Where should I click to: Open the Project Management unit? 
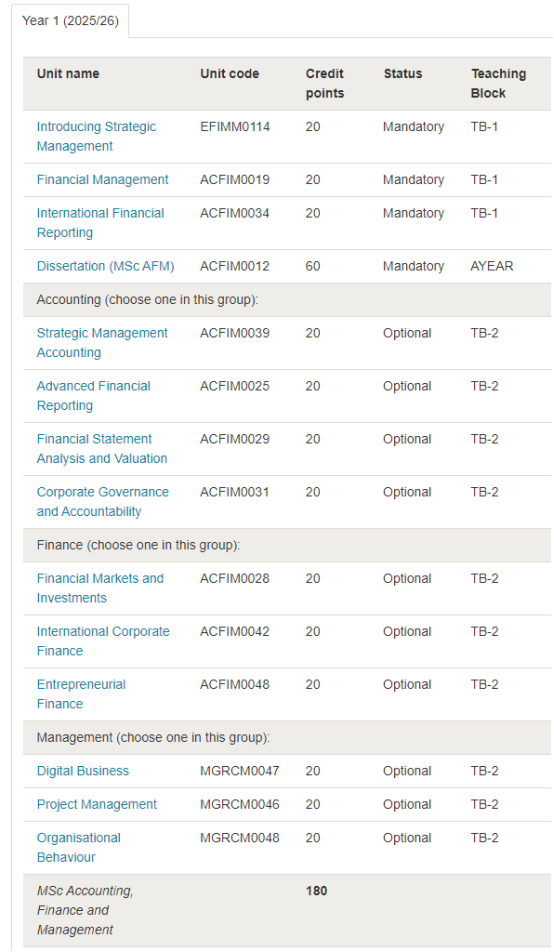click(x=97, y=804)
